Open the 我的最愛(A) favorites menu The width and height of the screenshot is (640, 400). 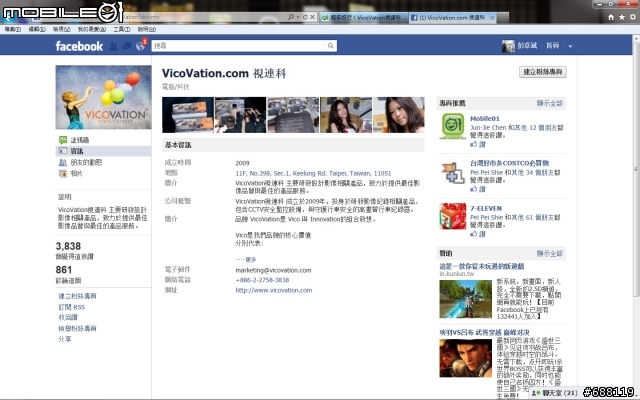click(92, 29)
